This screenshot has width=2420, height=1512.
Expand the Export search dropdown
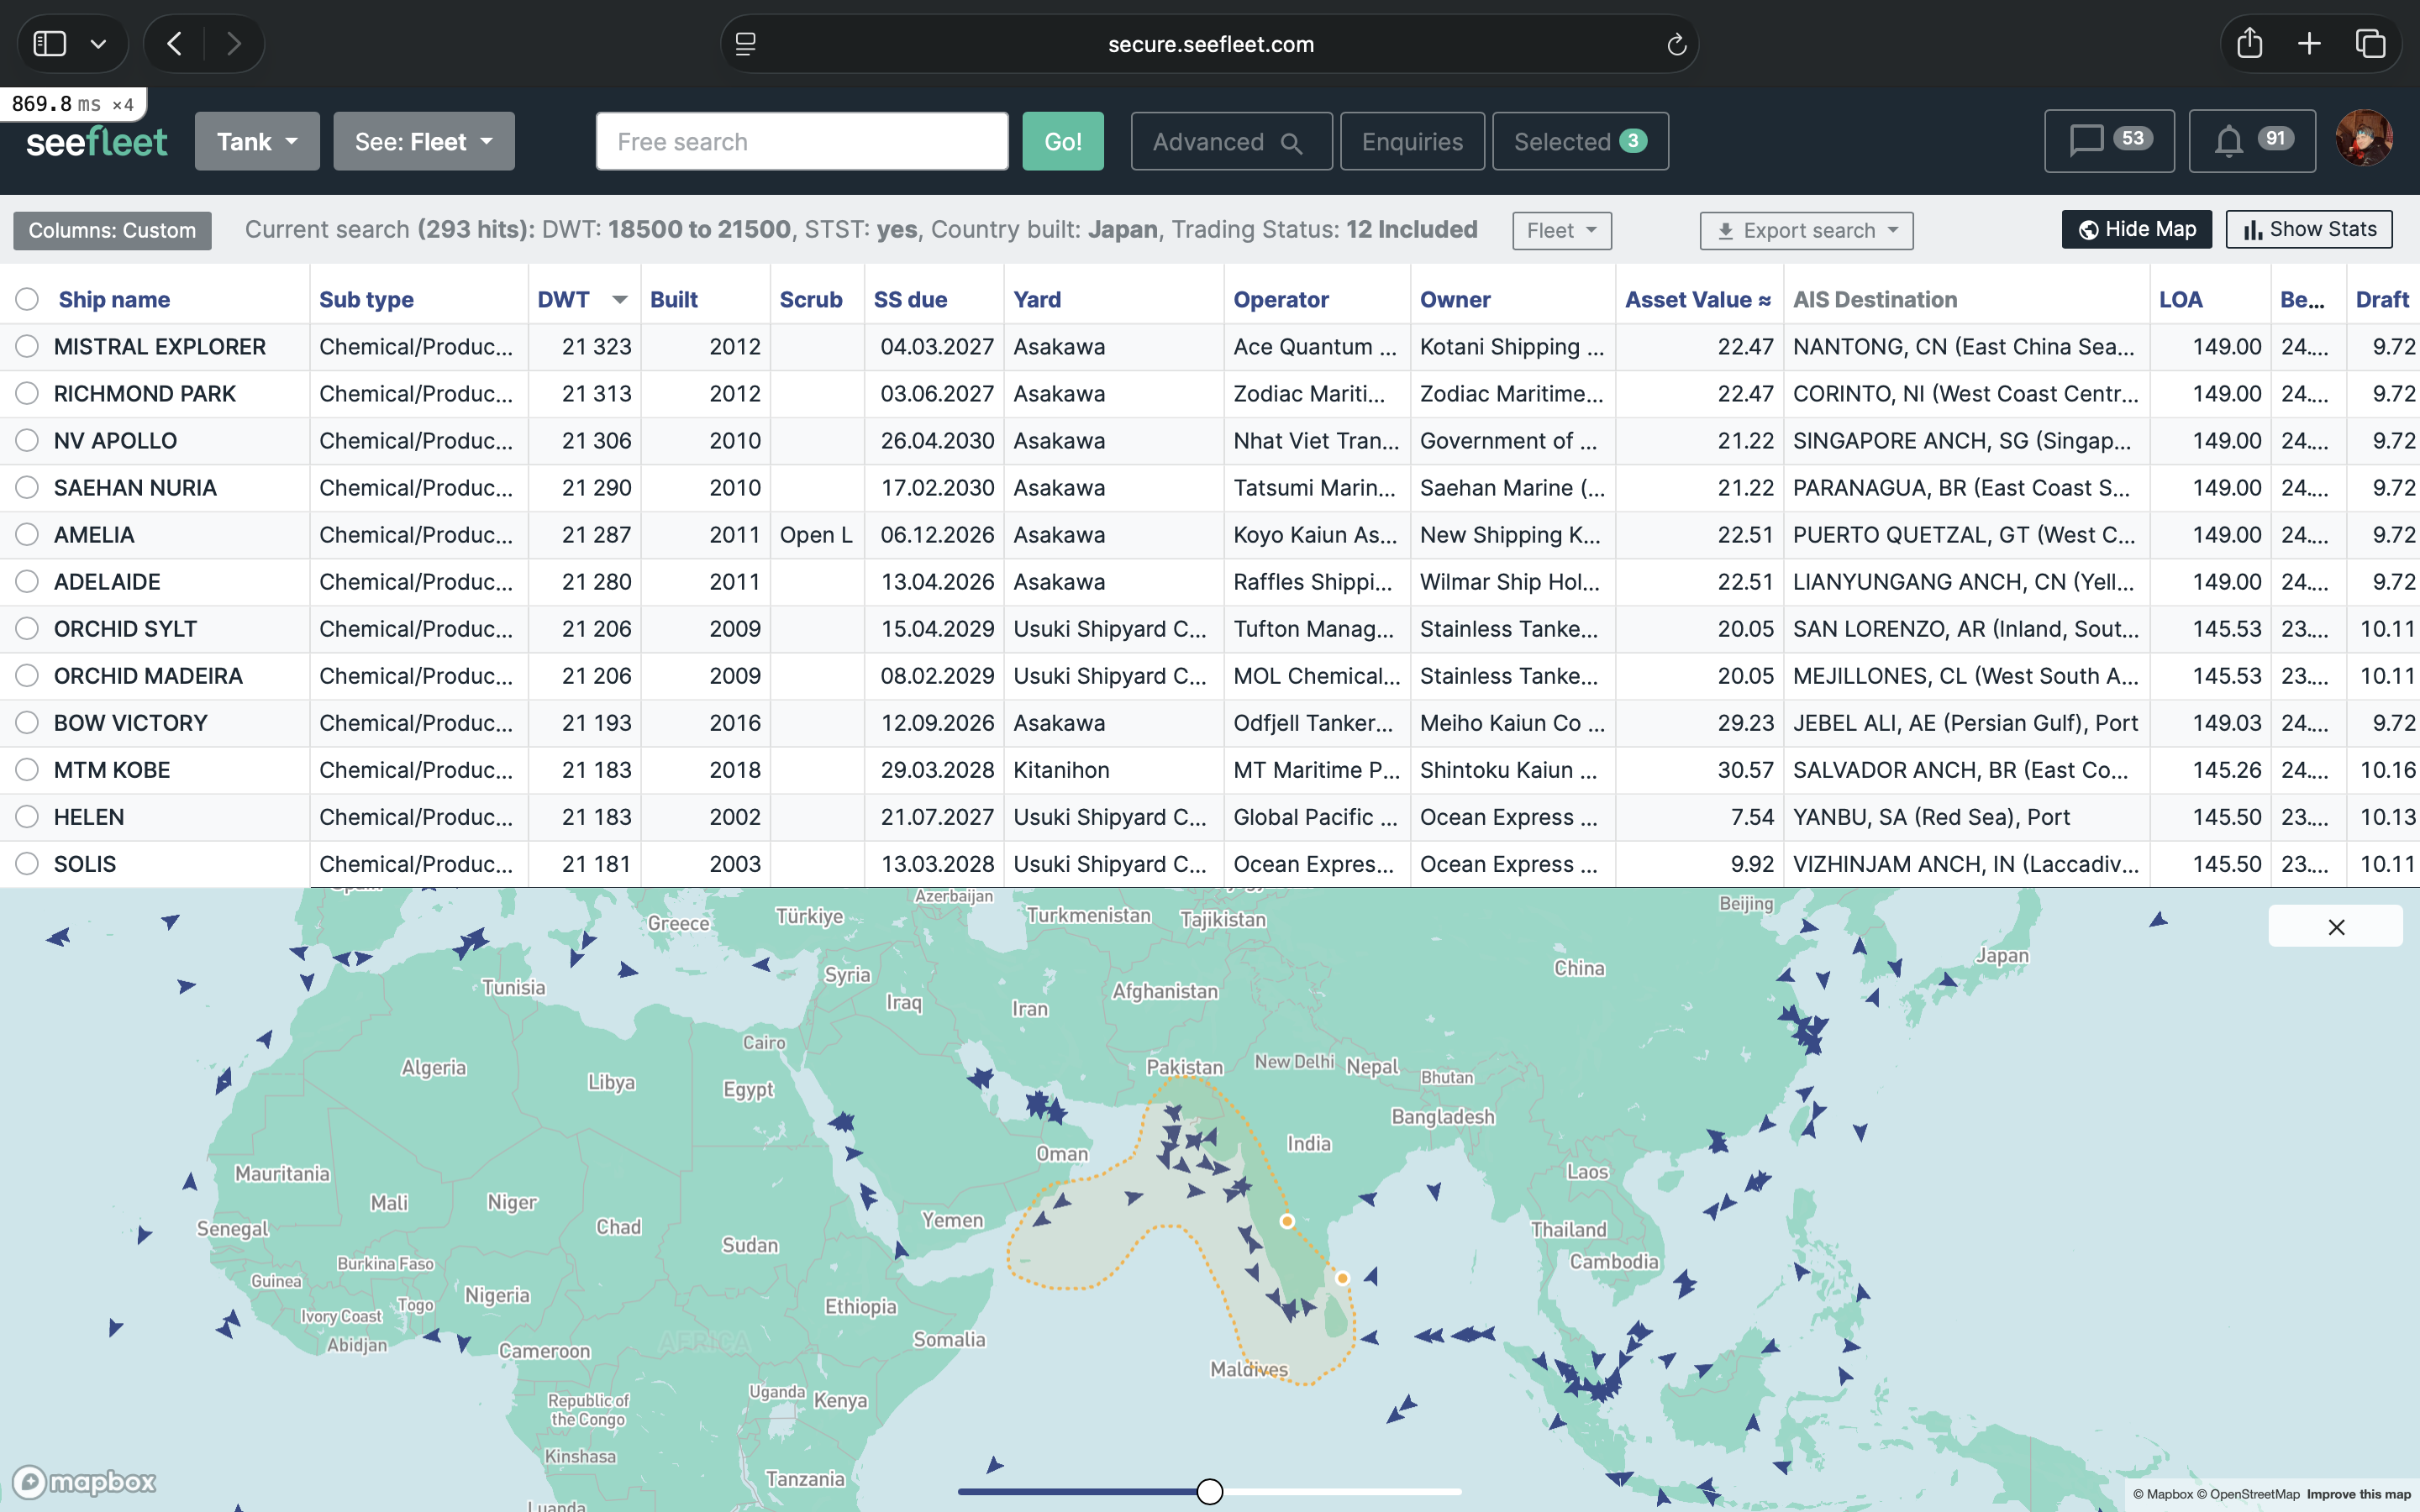tap(1806, 231)
